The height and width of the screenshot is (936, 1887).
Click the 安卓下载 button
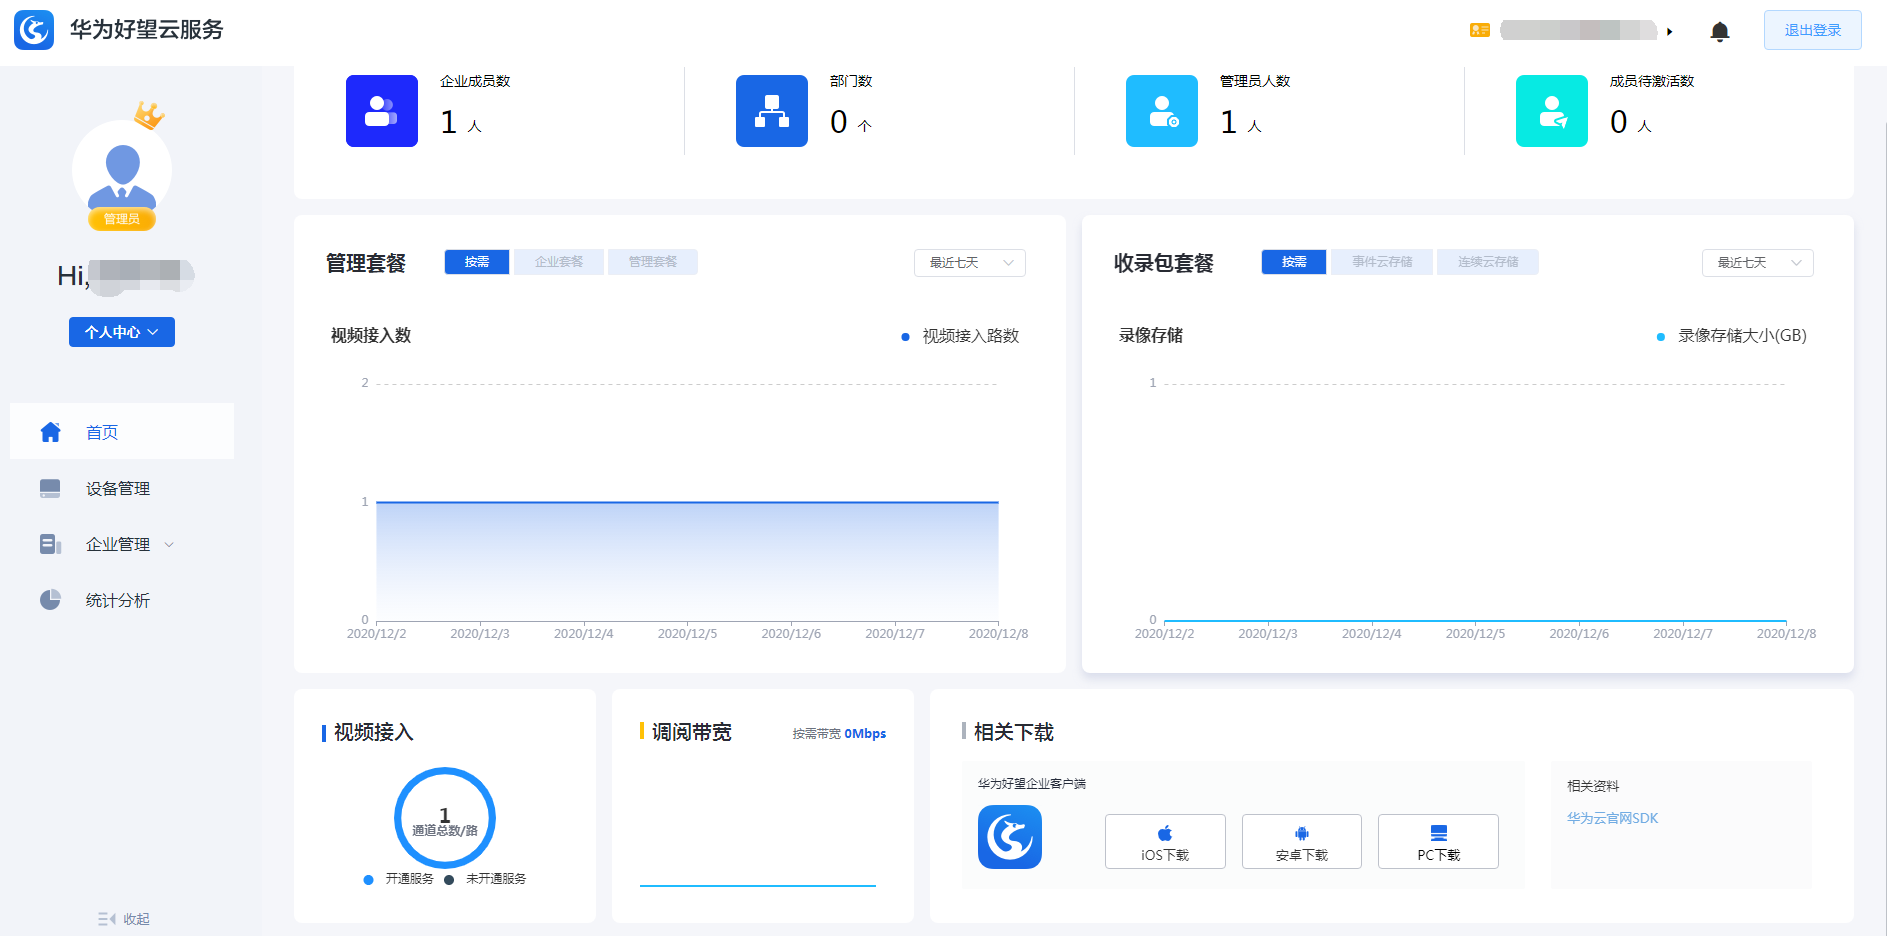click(x=1302, y=842)
